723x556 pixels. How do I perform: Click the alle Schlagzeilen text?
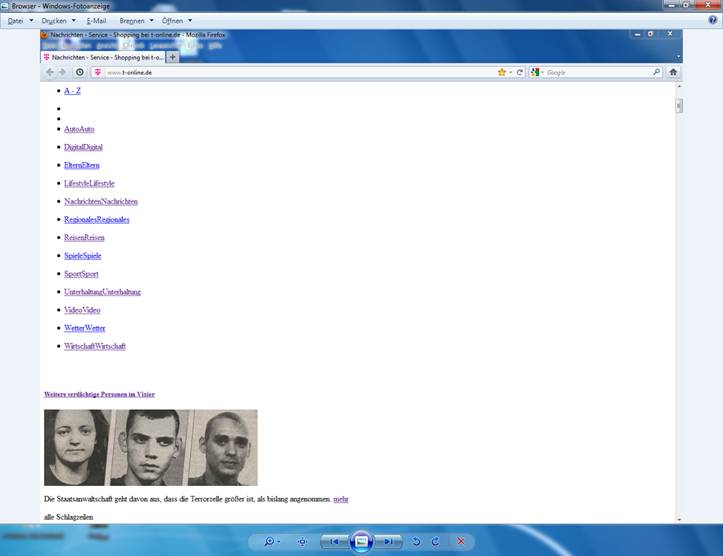(68, 517)
